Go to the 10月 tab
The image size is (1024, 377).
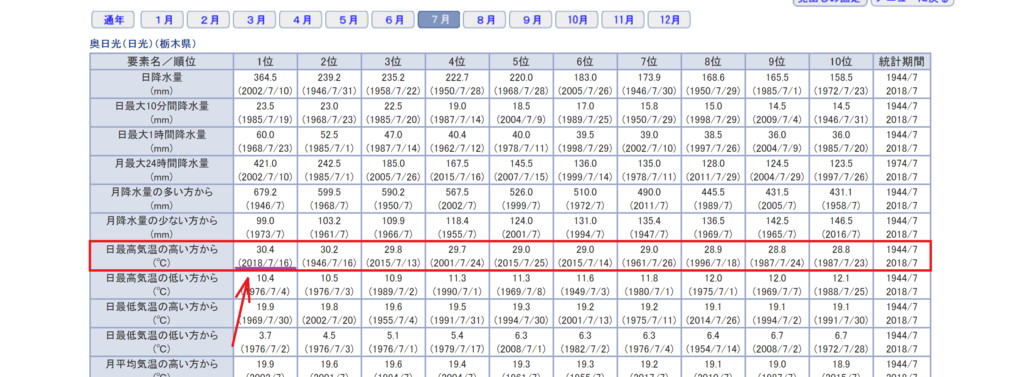[578, 20]
